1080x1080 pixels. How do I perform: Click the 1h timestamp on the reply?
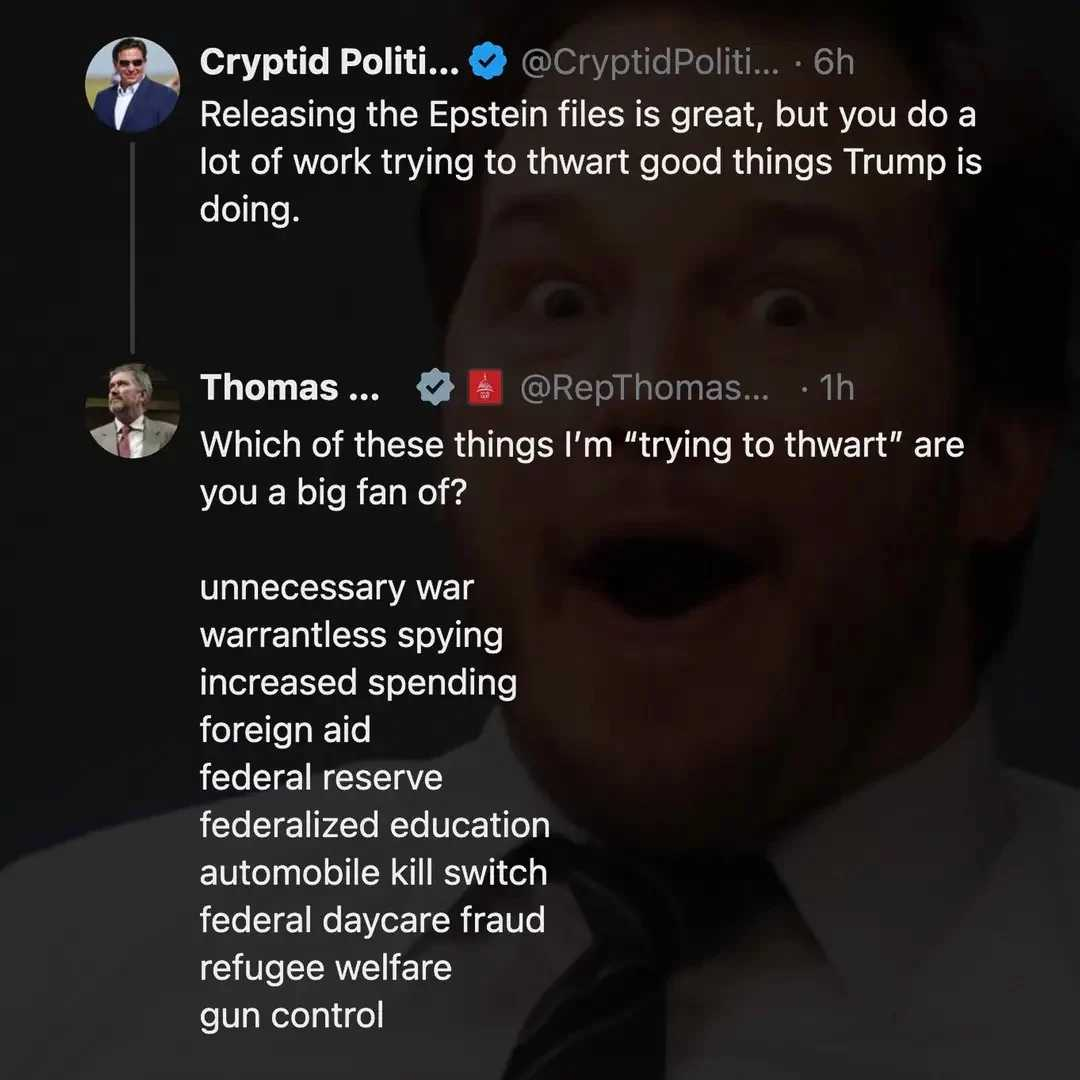tap(834, 388)
